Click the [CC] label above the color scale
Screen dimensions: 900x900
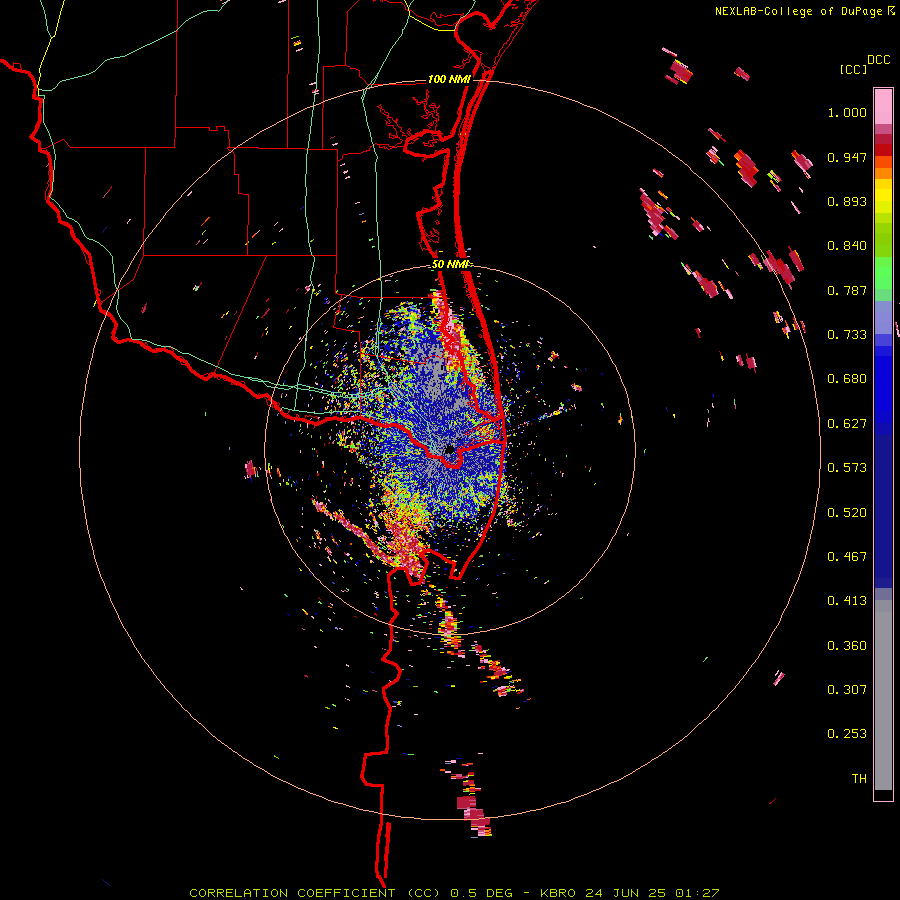click(854, 69)
